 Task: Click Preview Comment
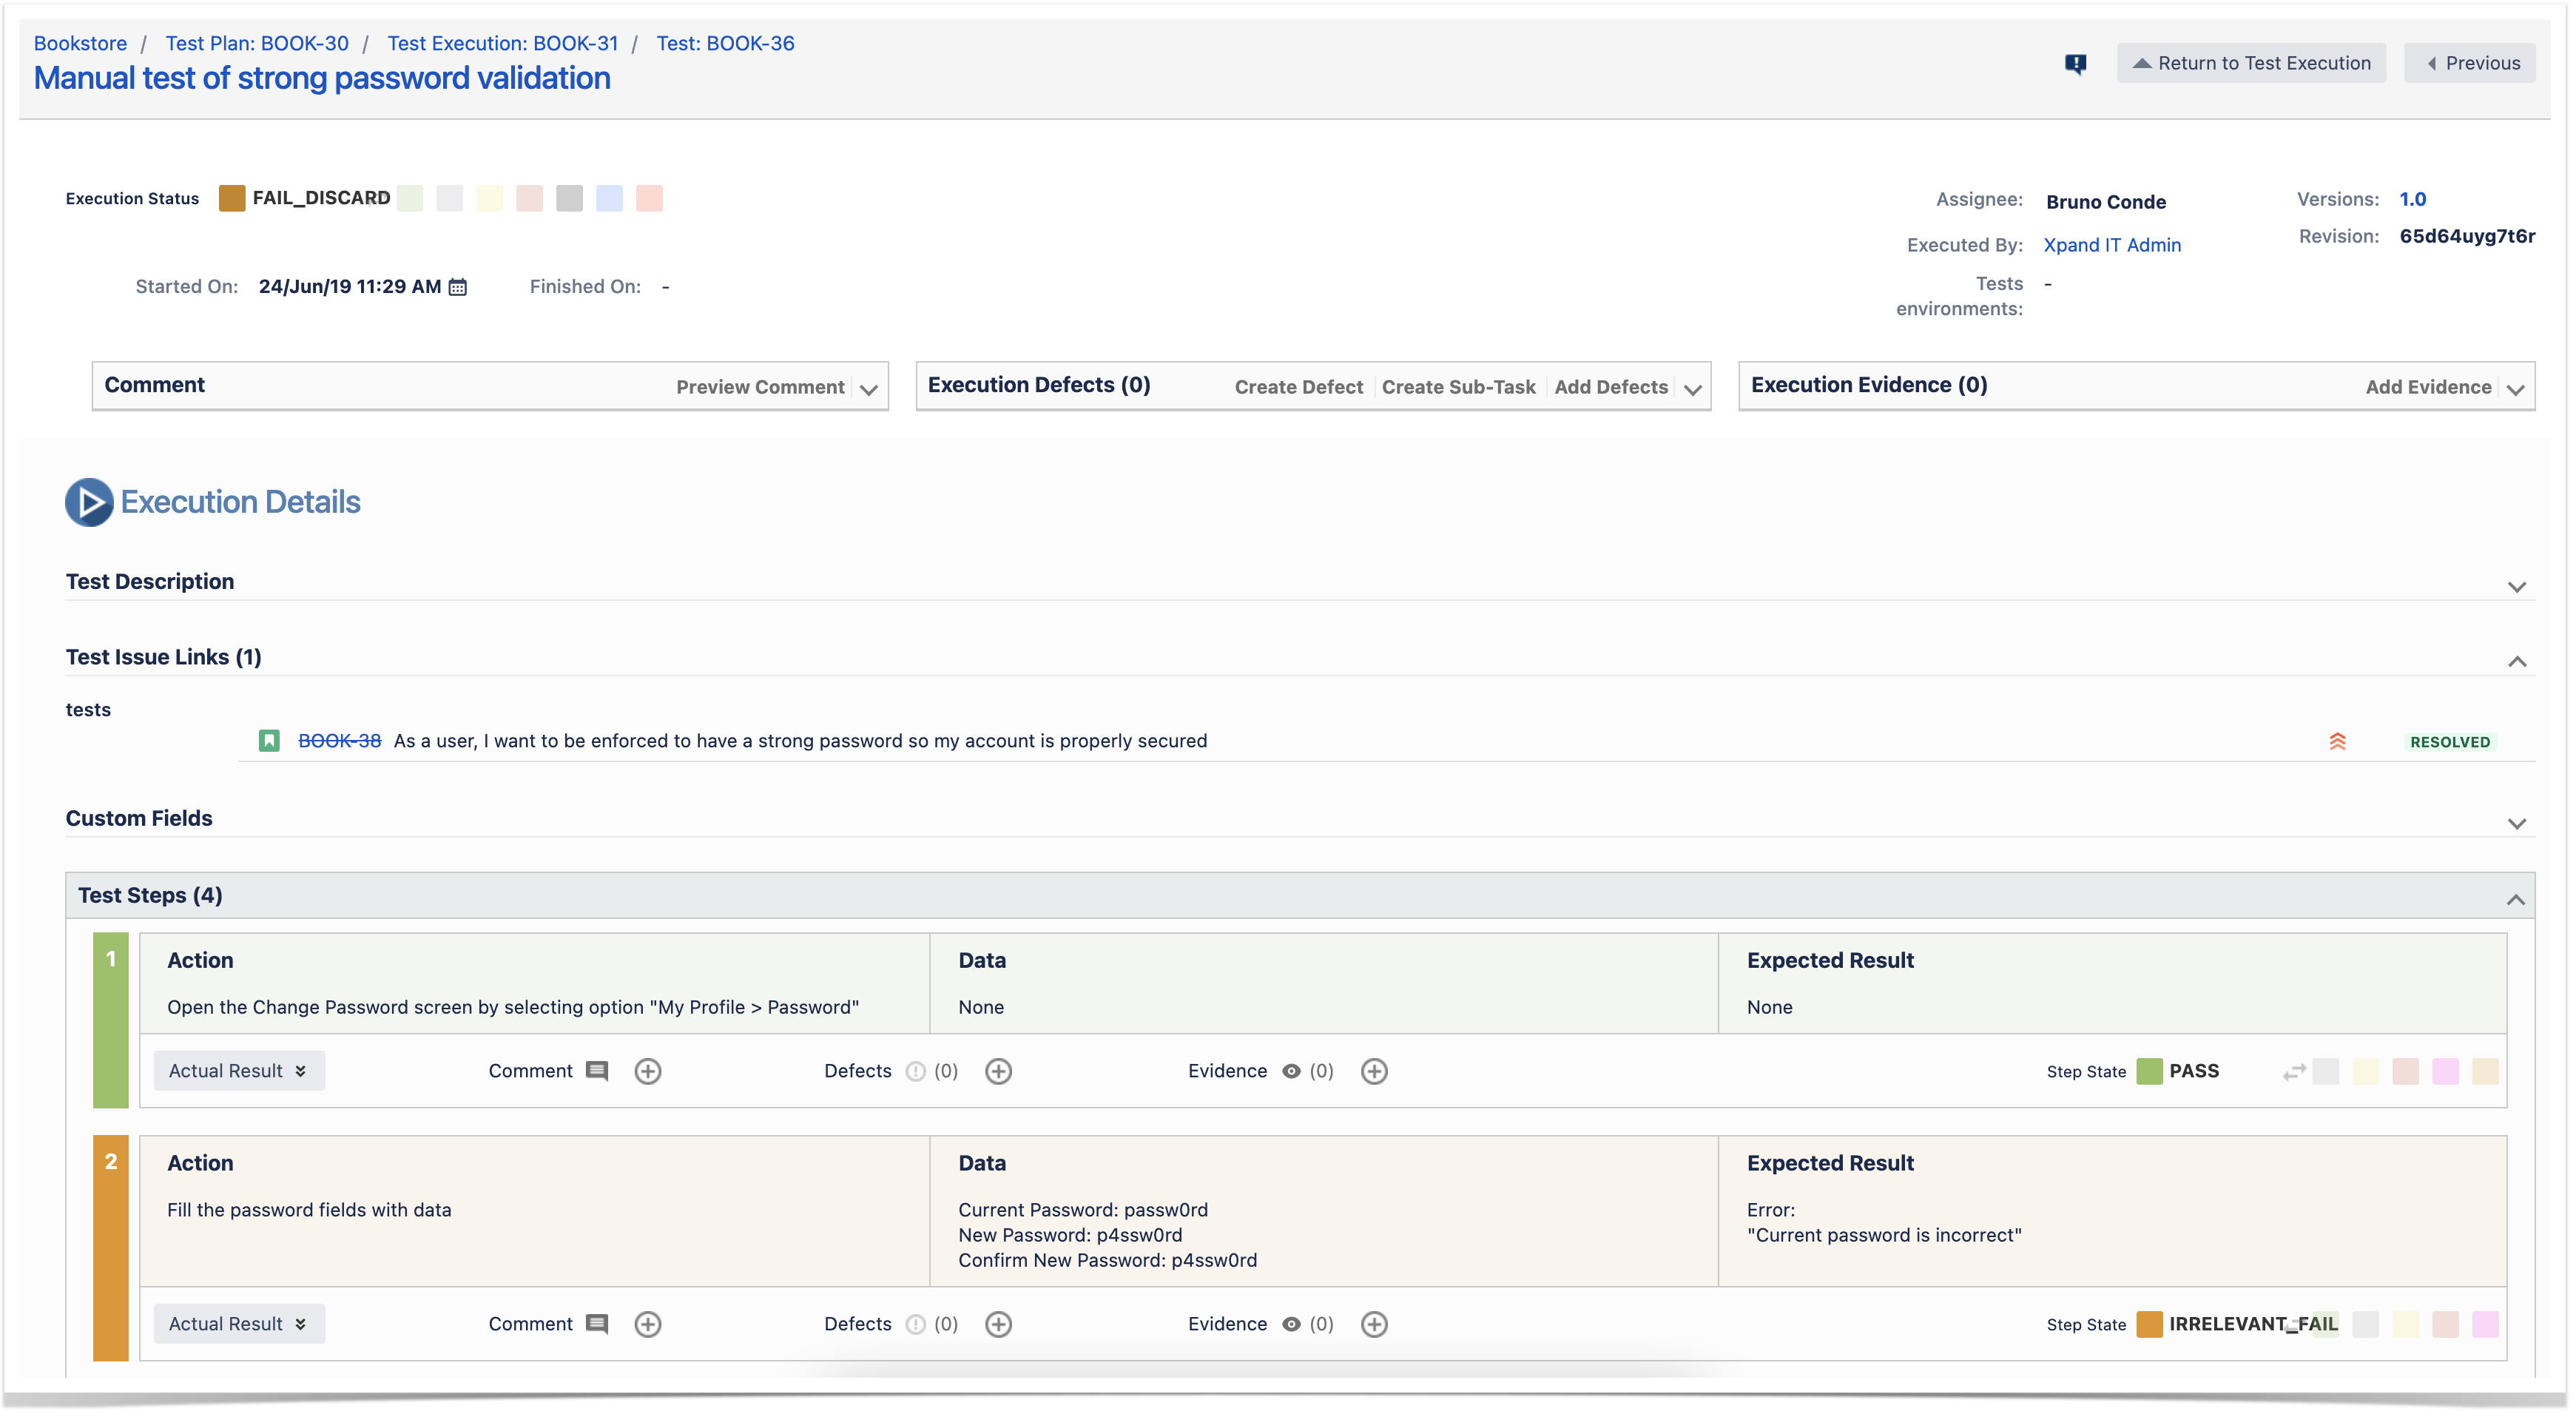pyautogui.click(x=760, y=387)
